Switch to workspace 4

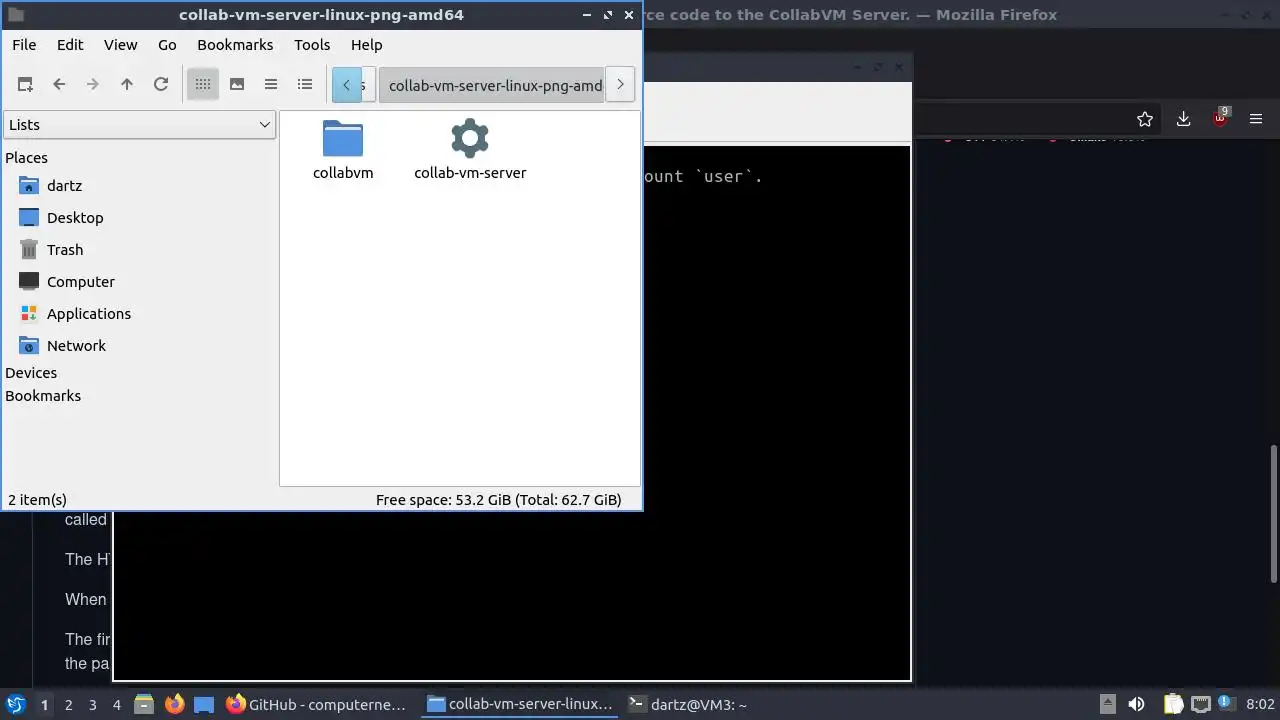pyautogui.click(x=117, y=705)
